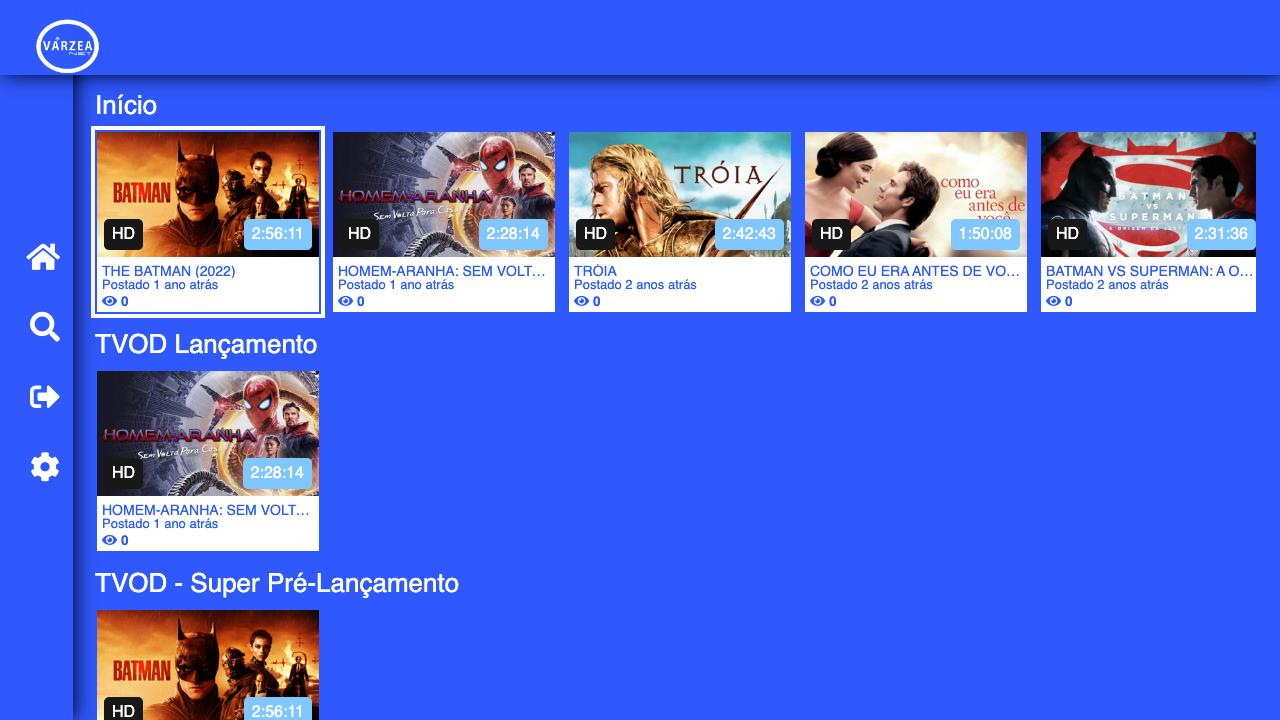Click views eye icon under Início Homem-Aranha card
The height and width of the screenshot is (720, 1280).
345,301
